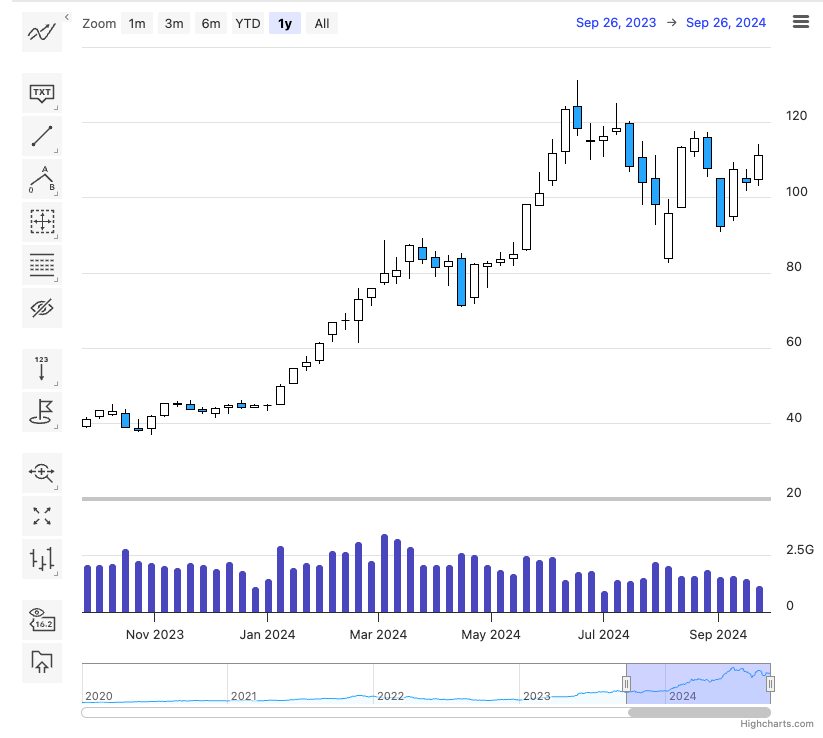Set zoom range to 1m

coord(137,24)
